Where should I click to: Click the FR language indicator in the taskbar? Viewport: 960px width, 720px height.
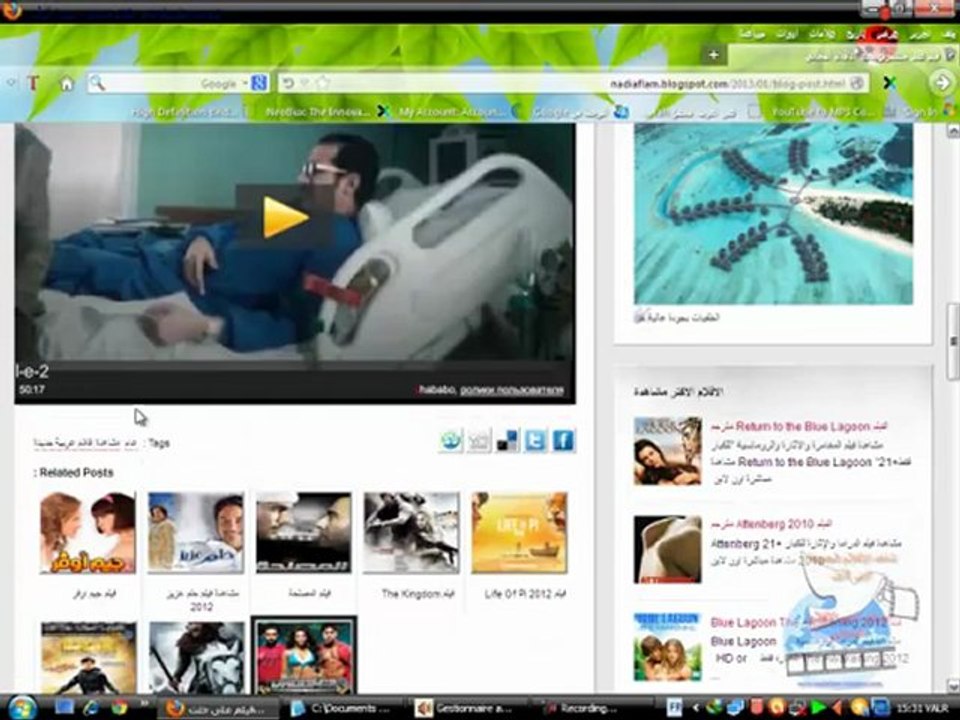[674, 708]
